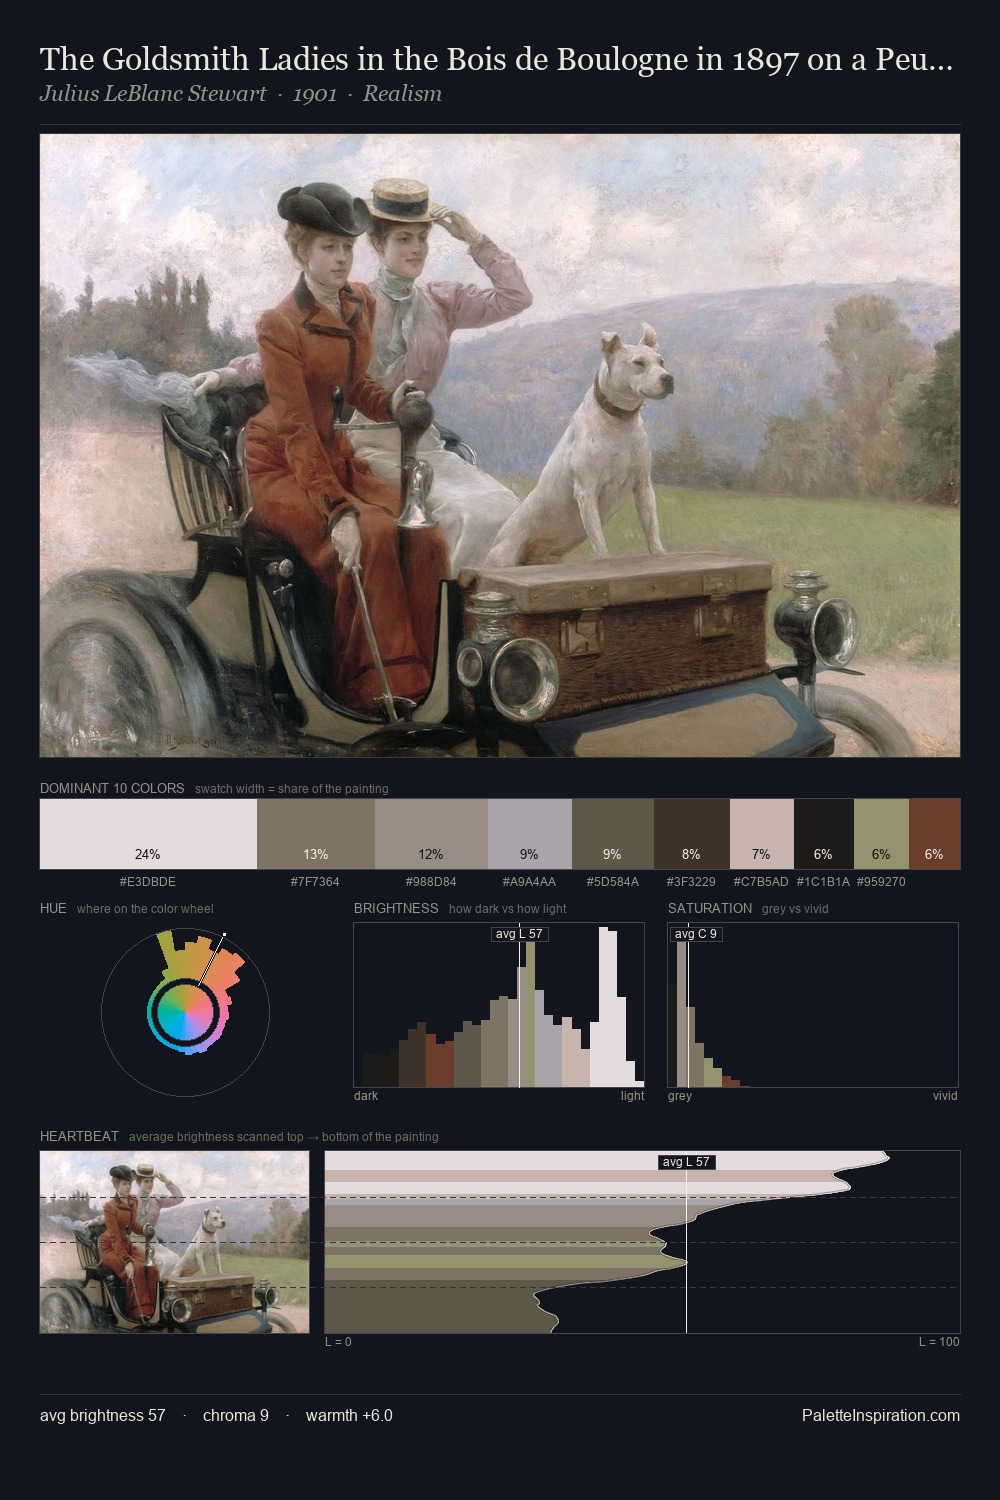This screenshot has height=1500, width=1000.
Task: Select the 6% near-black swatch
Action: pyautogui.click(x=824, y=833)
